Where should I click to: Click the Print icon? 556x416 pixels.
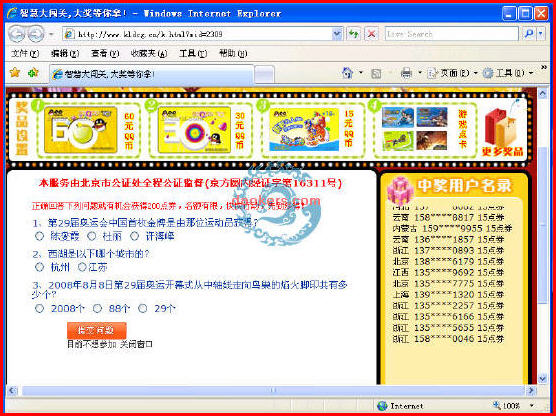[406, 73]
